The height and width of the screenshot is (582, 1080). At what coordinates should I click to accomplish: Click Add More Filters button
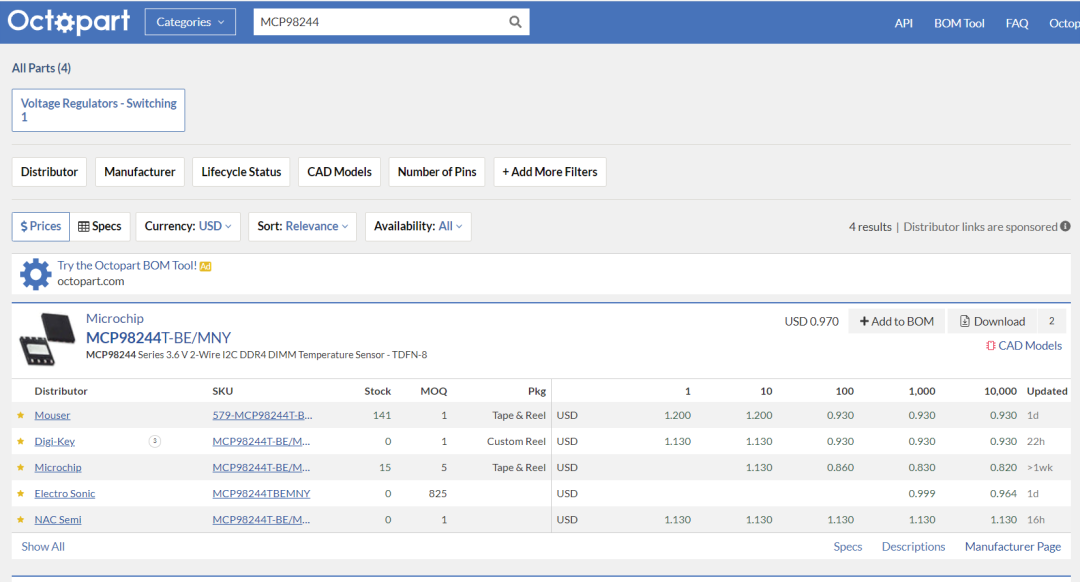click(550, 172)
